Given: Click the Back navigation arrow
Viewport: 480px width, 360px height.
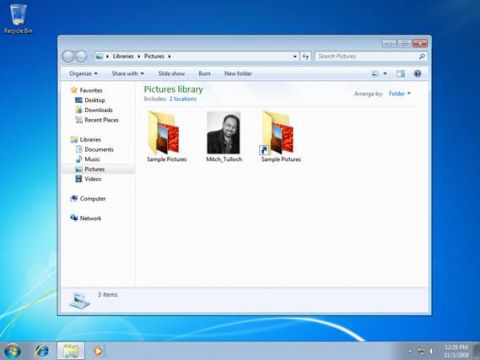Looking at the screenshot, I should pyautogui.click(x=68, y=56).
